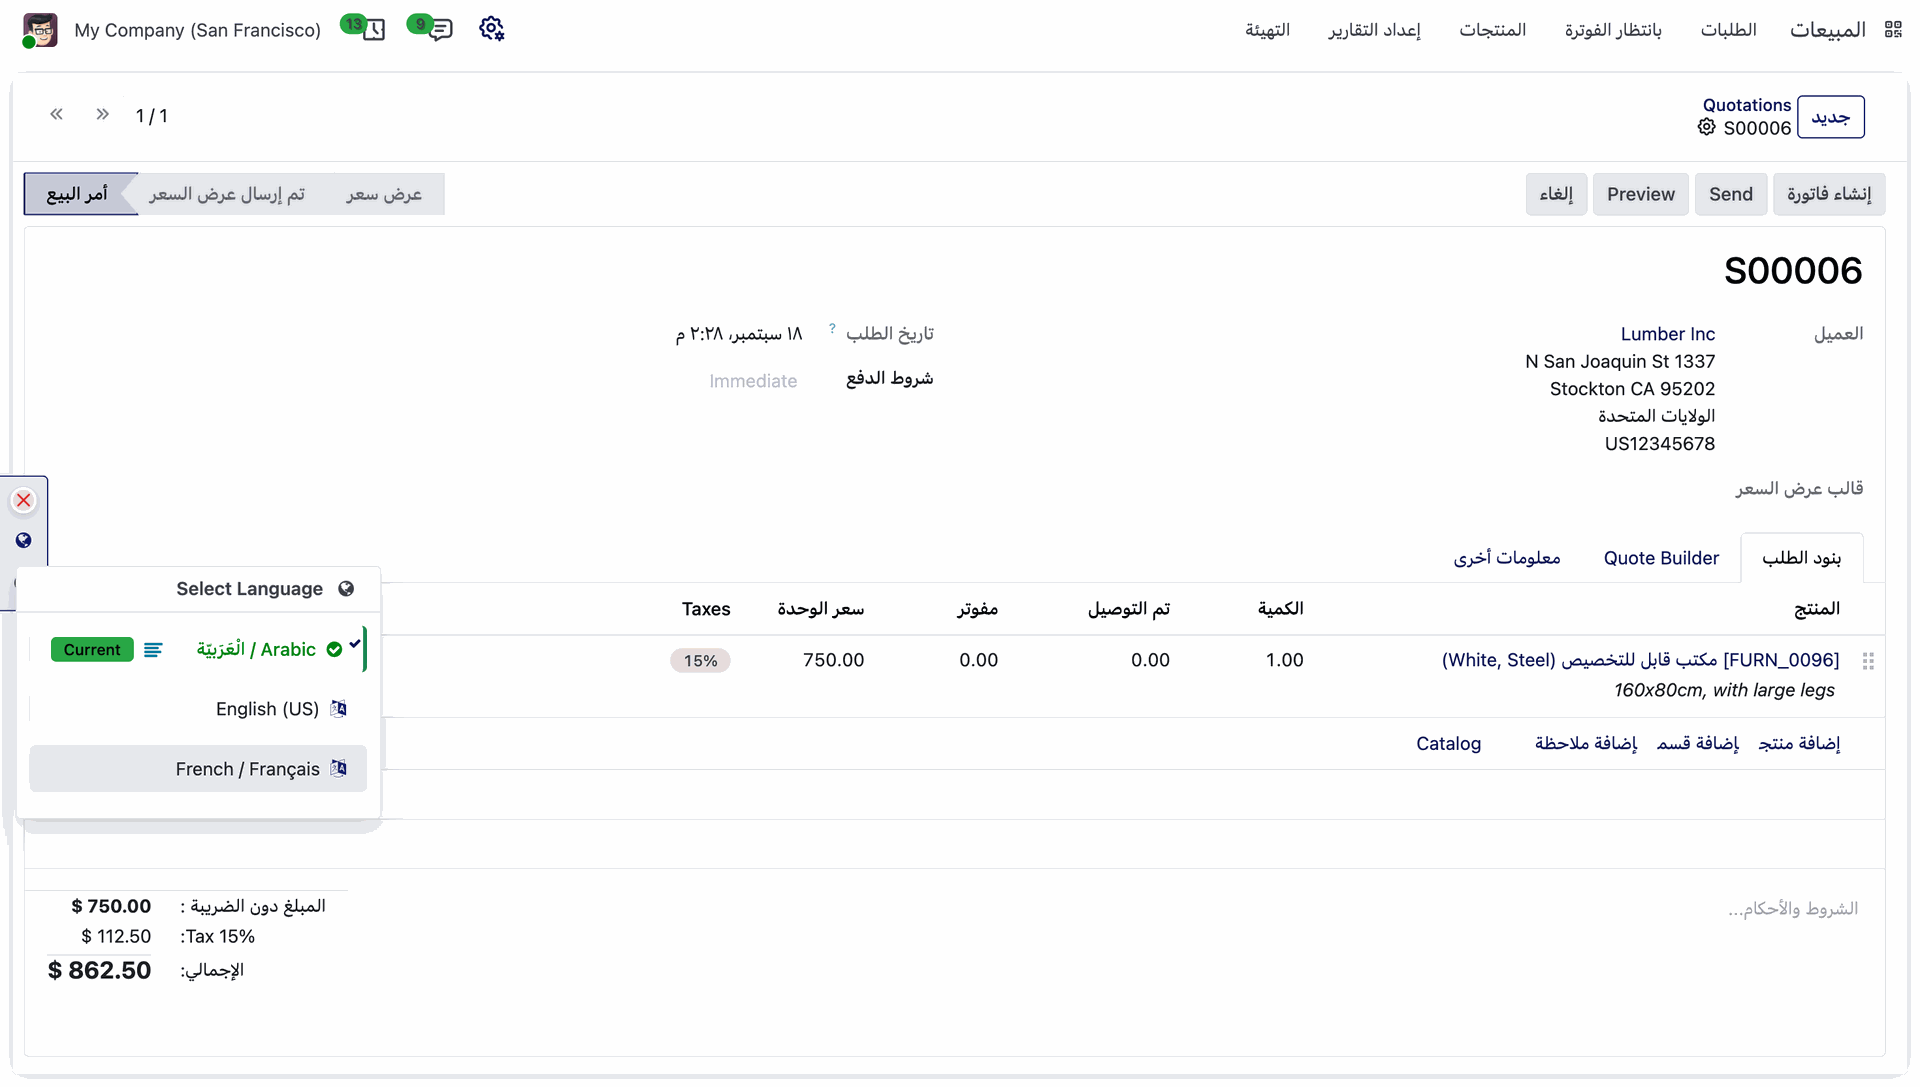Open the الطلبات menu in navbar
This screenshot has width=1920, height=1087.
[x=1728, y=30]
